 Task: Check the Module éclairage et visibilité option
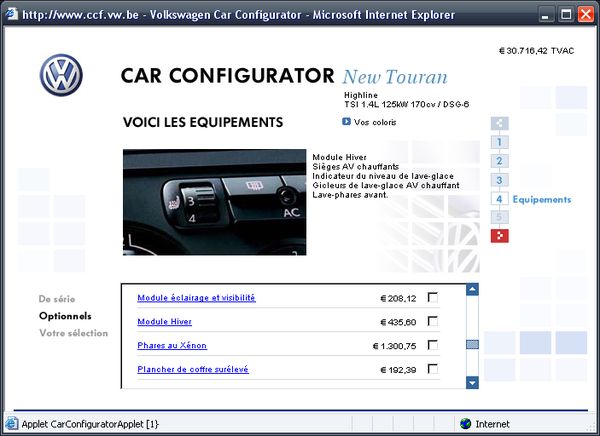pyautogui.click(x=433, y=297)
